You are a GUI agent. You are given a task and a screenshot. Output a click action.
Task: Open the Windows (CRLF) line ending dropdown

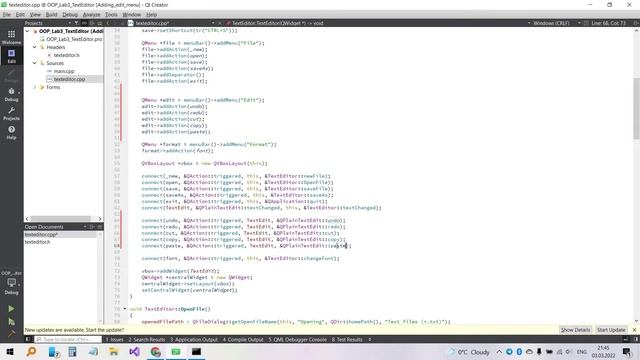(556, 23)
